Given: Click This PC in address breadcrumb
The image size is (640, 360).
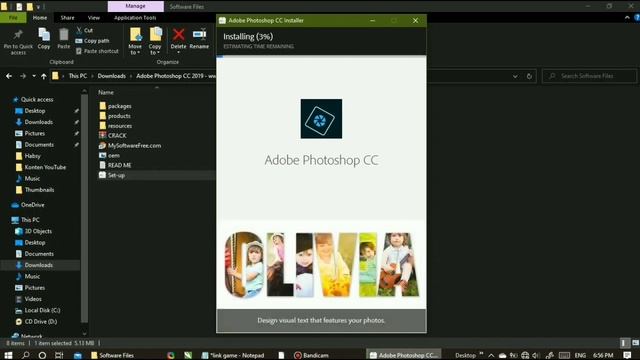Looking at the screenshot, I should pos(78,76).
